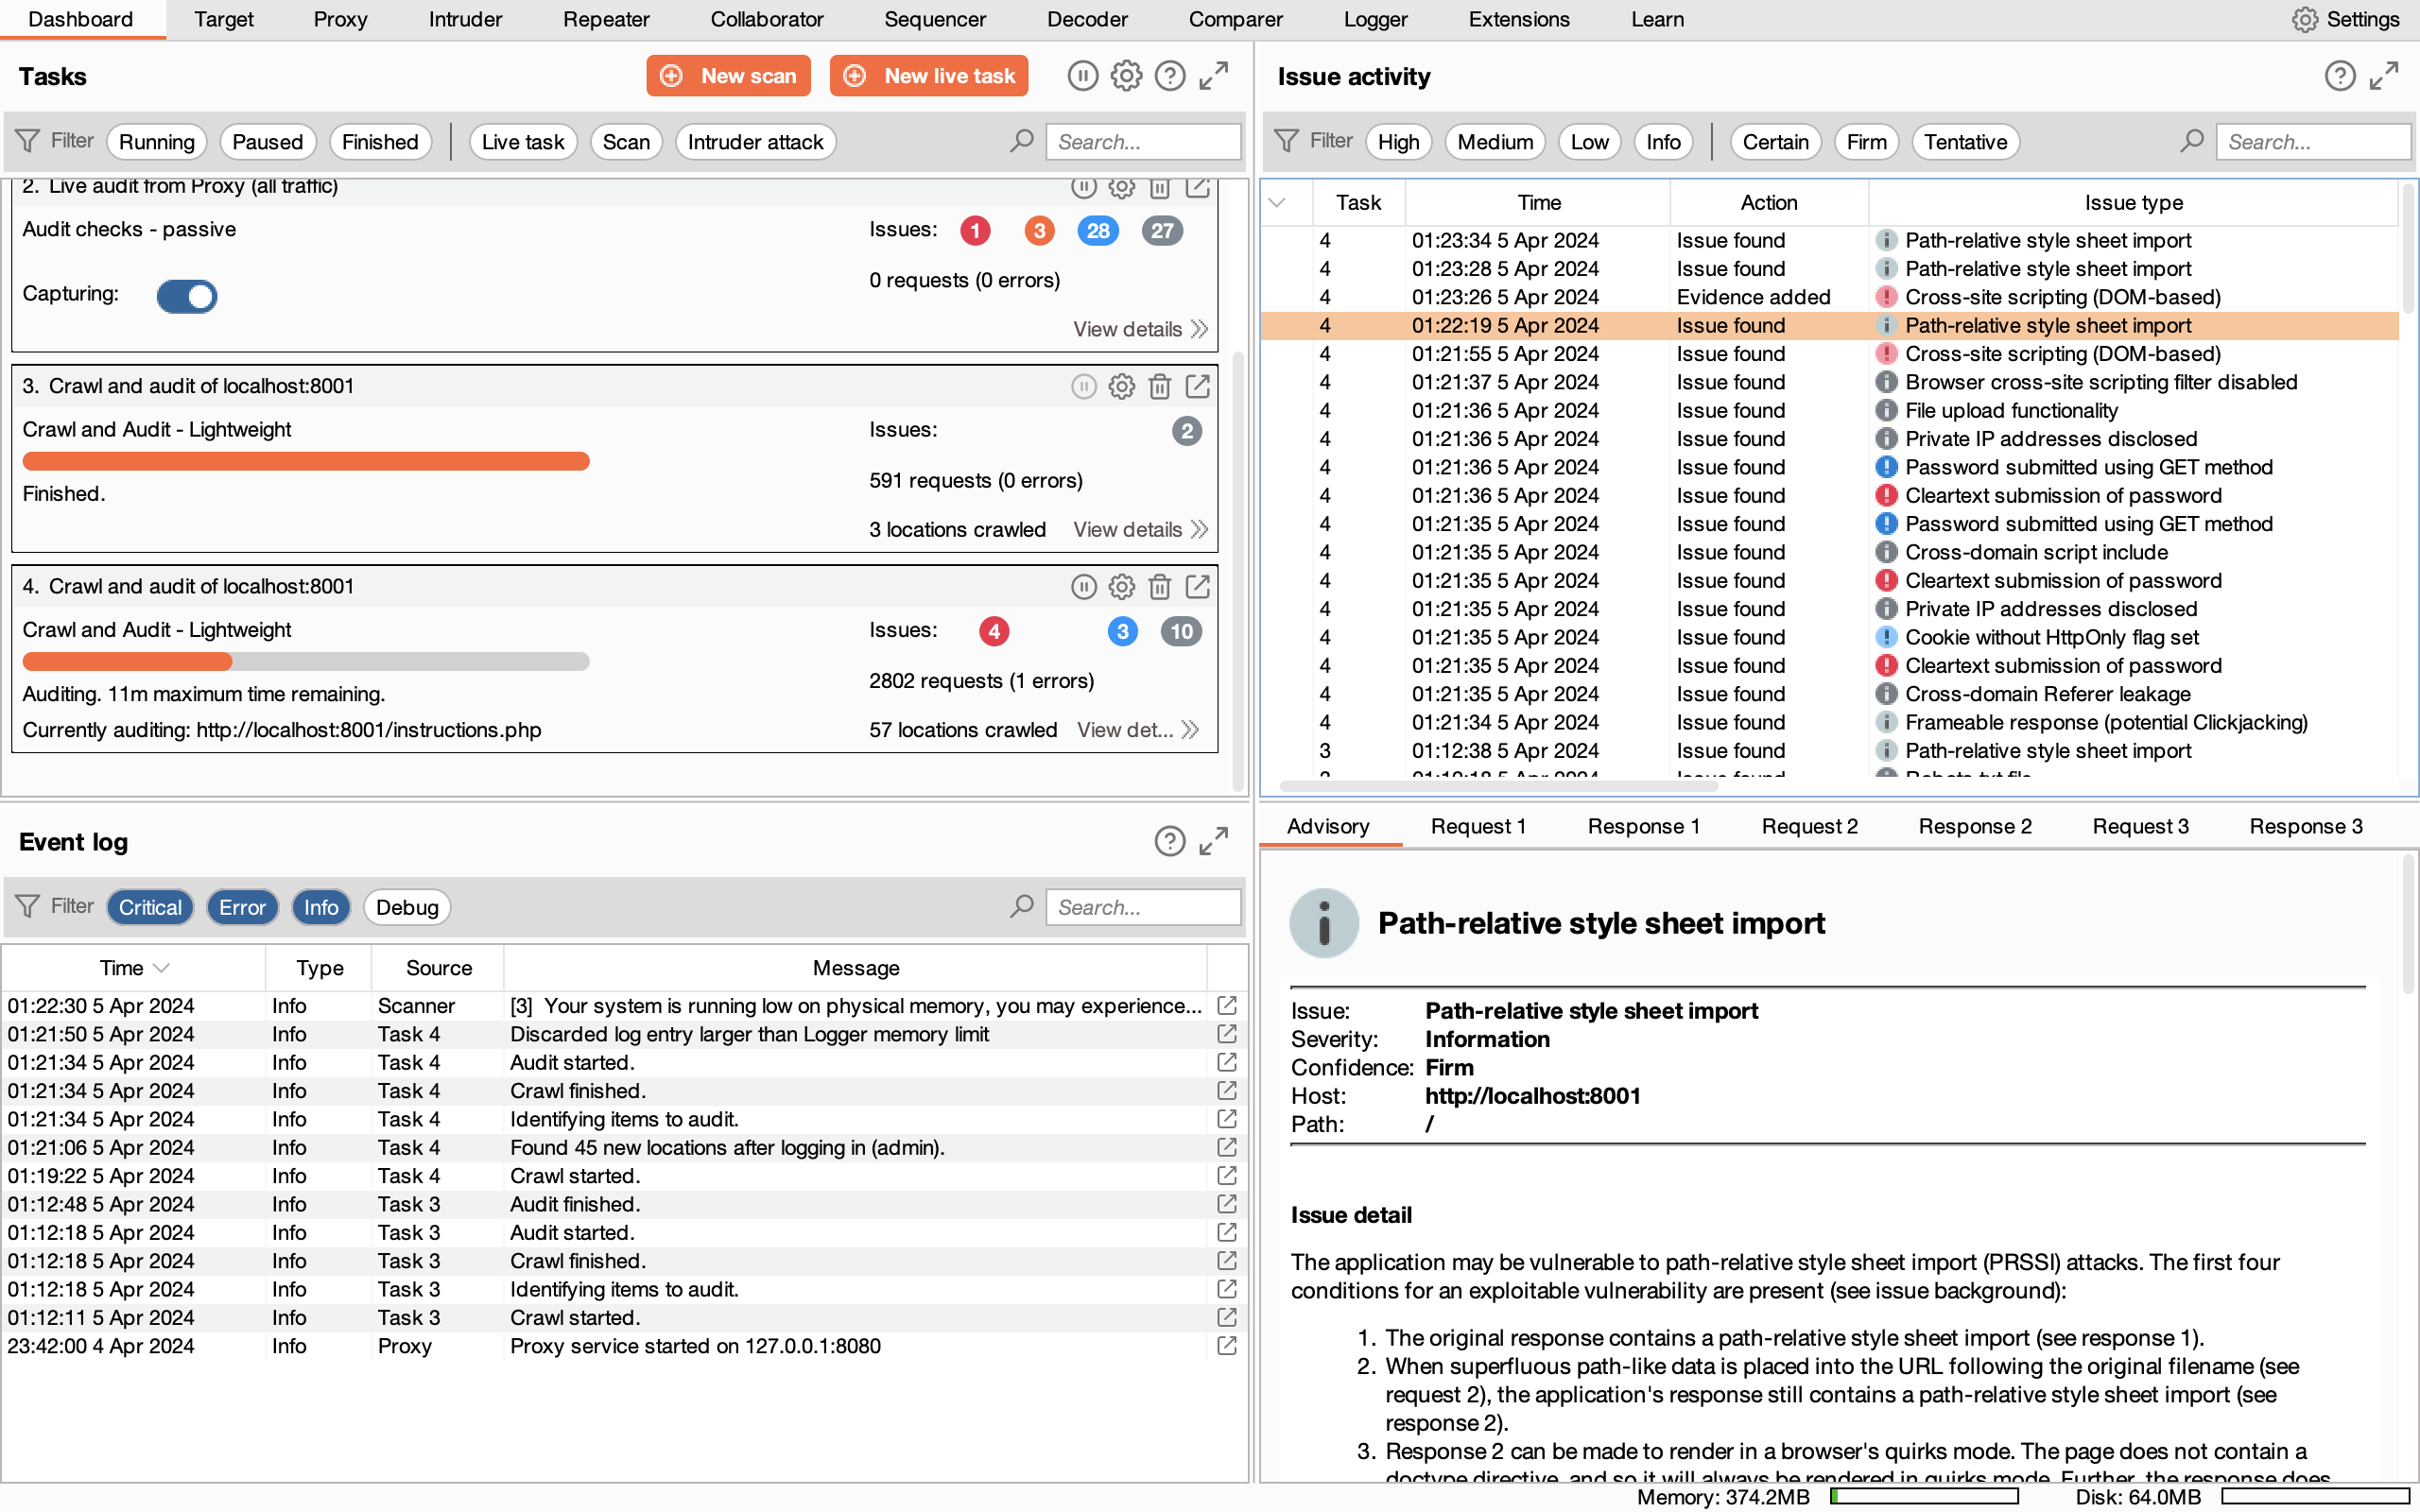Collapse the Issue activity table chevron
2420x1512 pixels.
pyautogui.click(x=1277, y=201)
